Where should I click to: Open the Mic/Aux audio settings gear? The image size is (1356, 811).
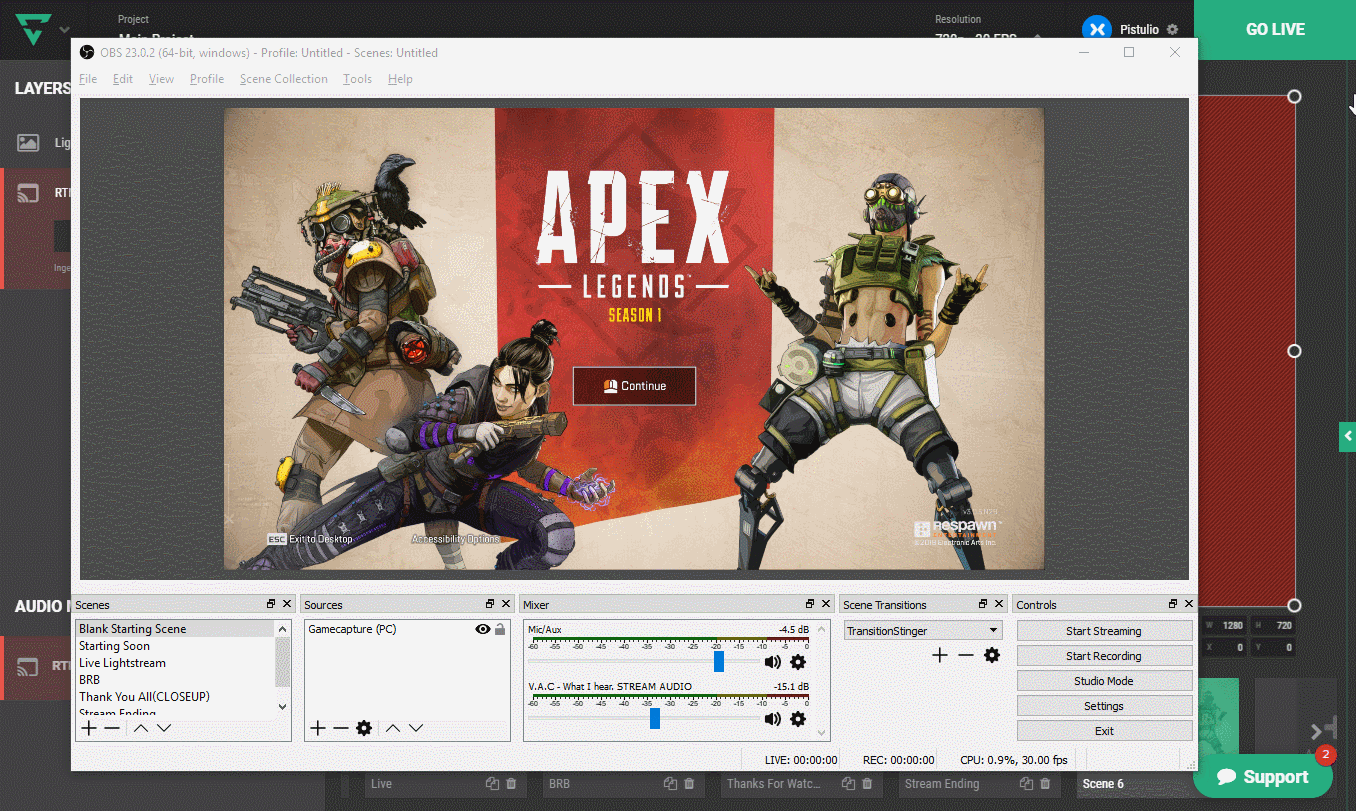(x=798, y=662)
